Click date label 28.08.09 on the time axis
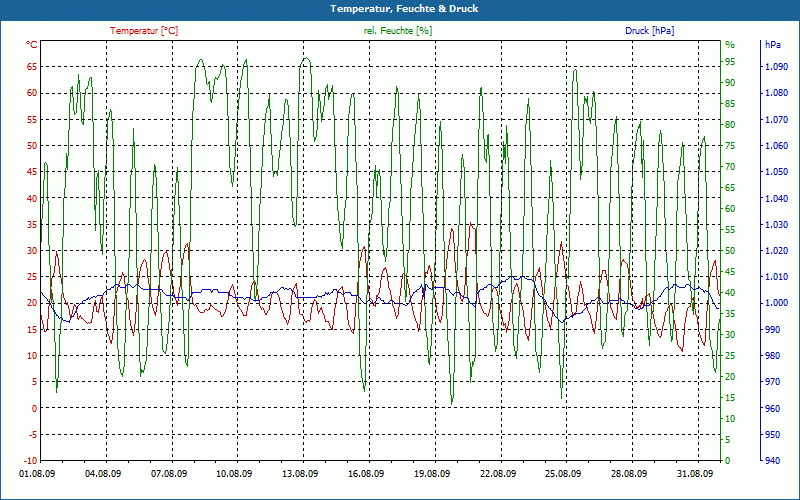The width and height of the screenshot is (800, 500). click(x=629, y=473)
